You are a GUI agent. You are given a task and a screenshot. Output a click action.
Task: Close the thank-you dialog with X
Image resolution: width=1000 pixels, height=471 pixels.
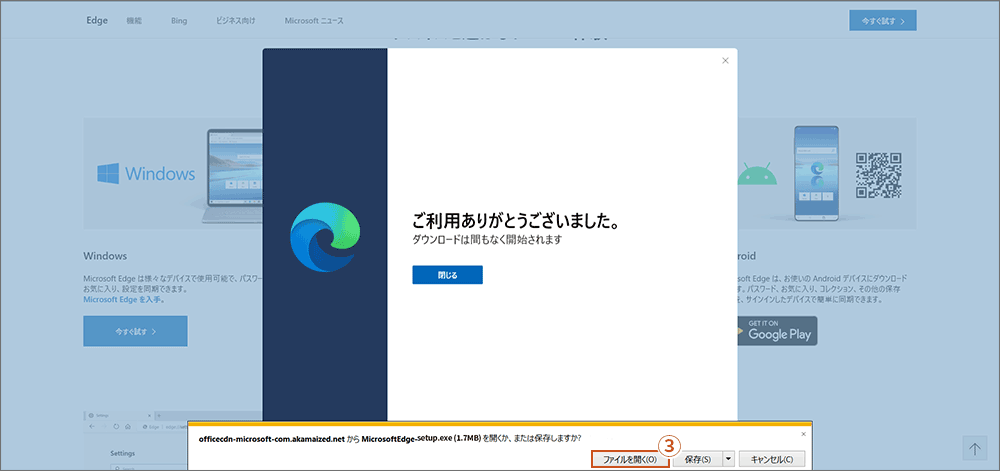(724, 61)
